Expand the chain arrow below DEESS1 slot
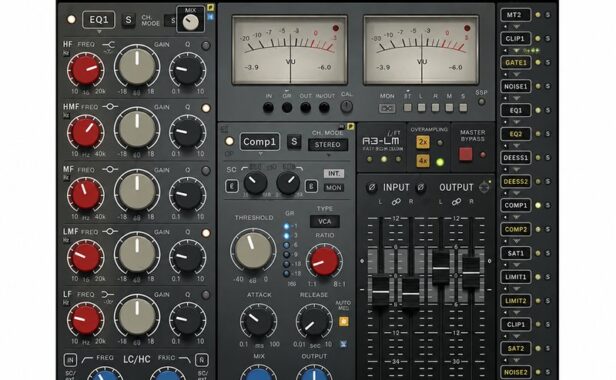Viewport: 616px width, 380px height. [517, 170]
